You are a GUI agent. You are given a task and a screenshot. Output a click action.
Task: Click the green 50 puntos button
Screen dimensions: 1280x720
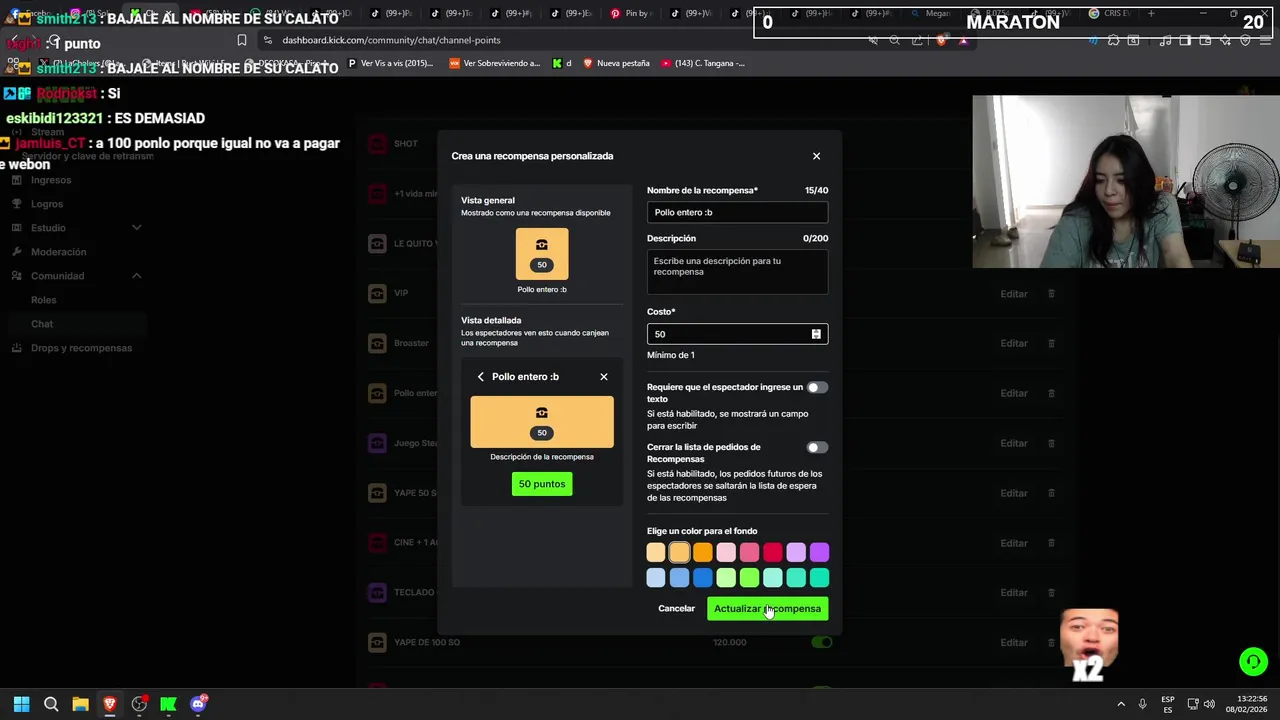click(542, 484)
